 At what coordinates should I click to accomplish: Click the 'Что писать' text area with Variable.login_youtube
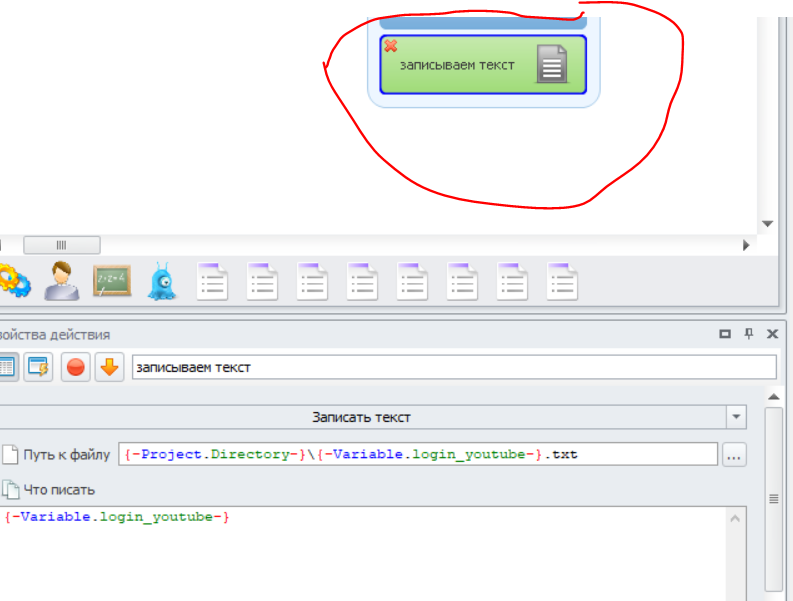(363, 553)
